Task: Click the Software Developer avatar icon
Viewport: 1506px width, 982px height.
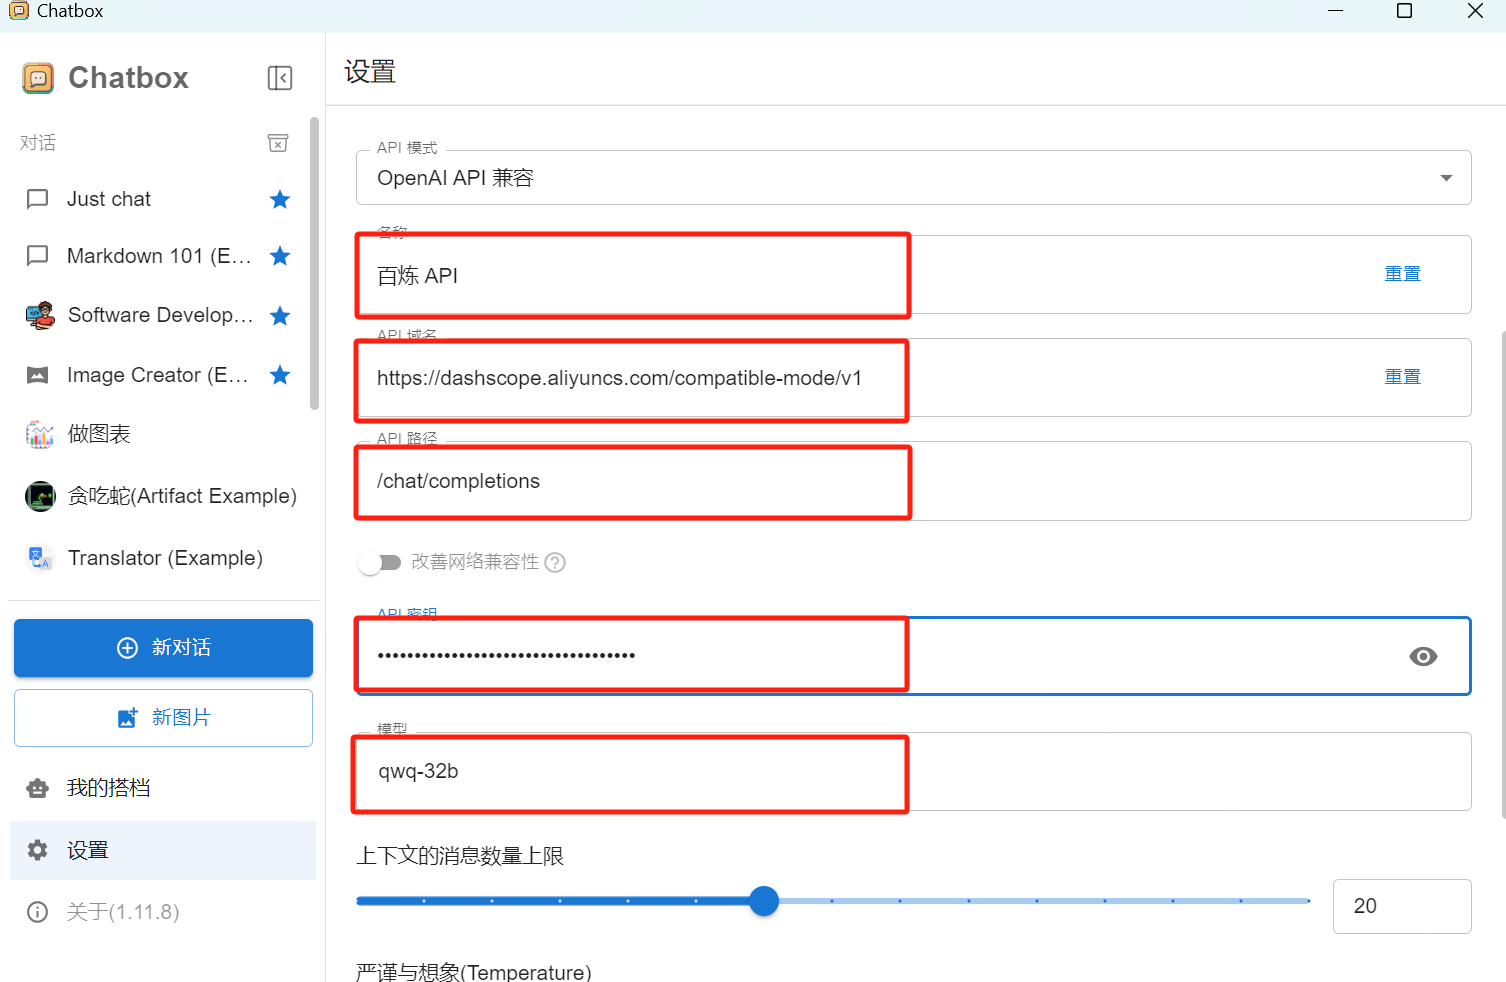Action: click(40, 316)
